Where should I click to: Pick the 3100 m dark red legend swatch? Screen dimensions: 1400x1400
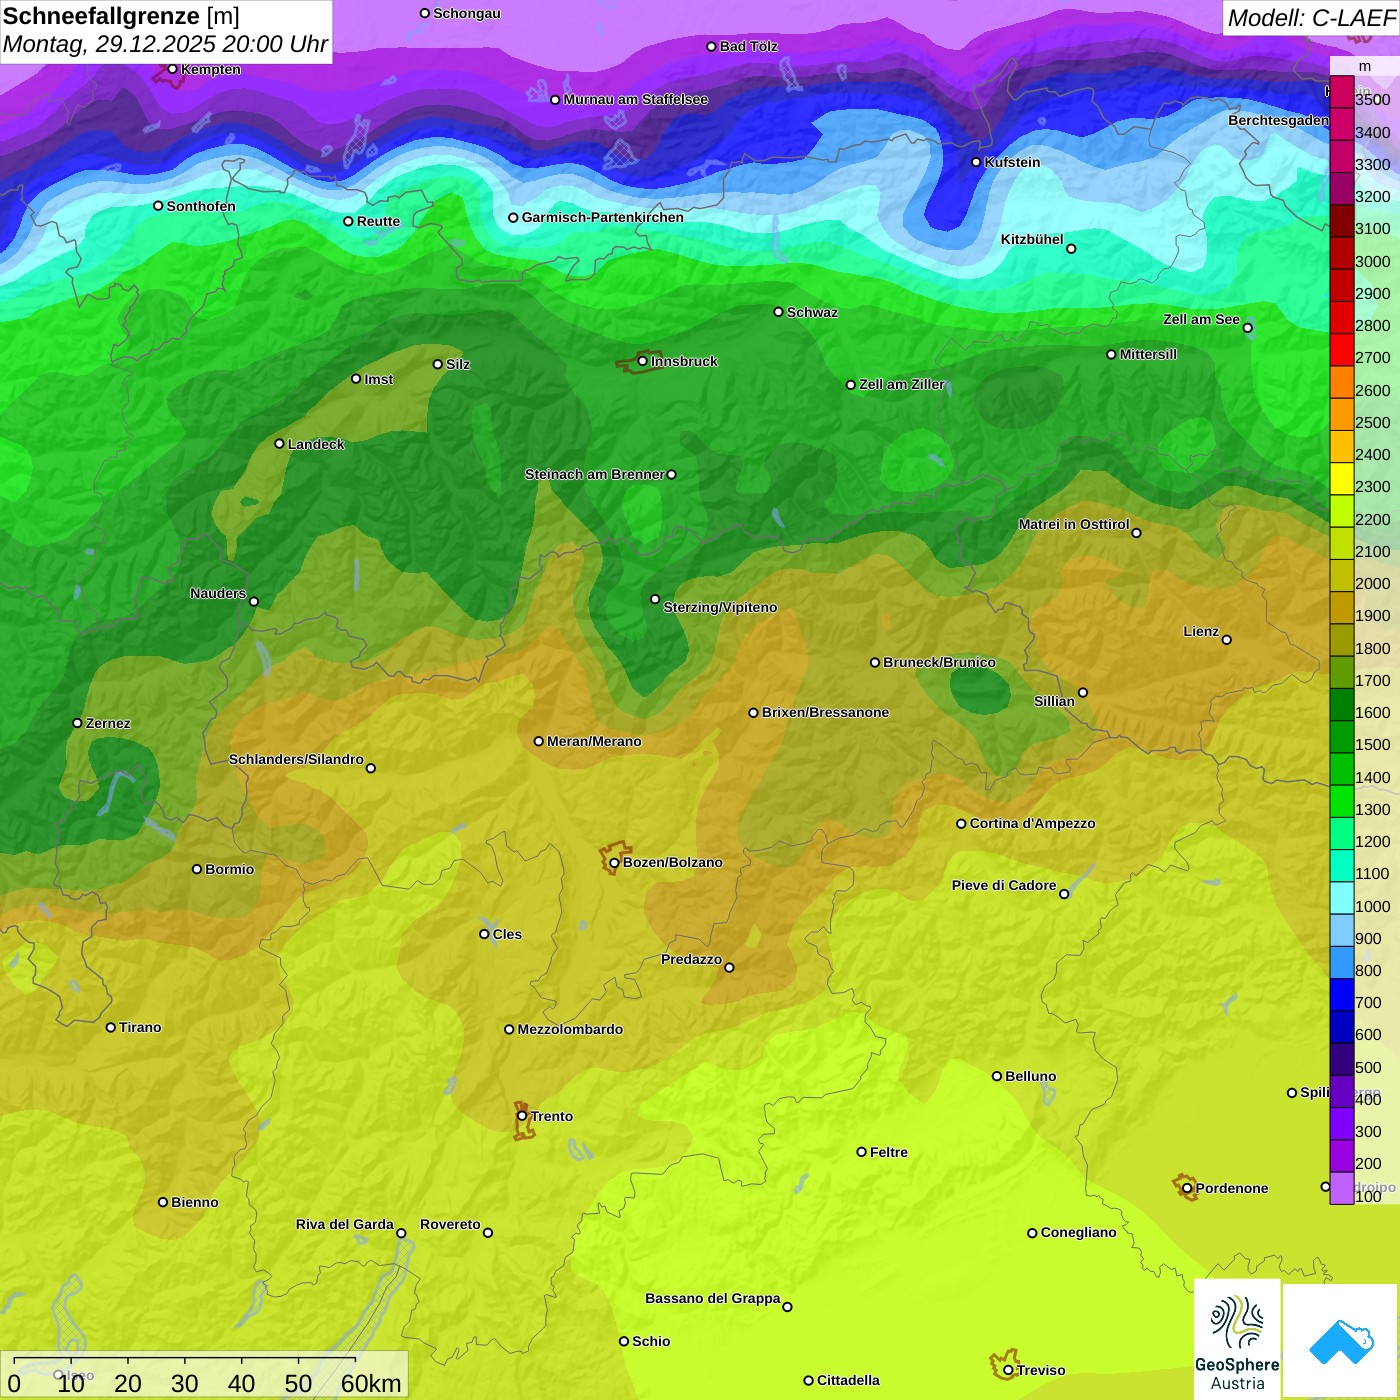(1341, 222)
